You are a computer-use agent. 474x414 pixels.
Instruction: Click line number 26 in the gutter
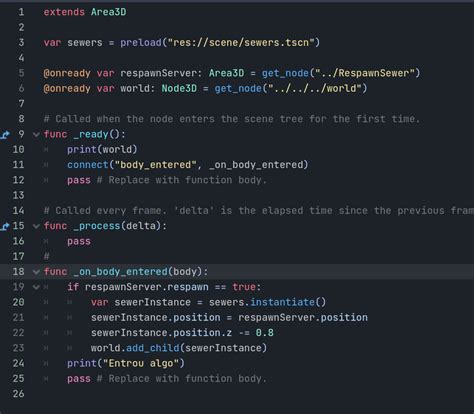click(18, 394)
